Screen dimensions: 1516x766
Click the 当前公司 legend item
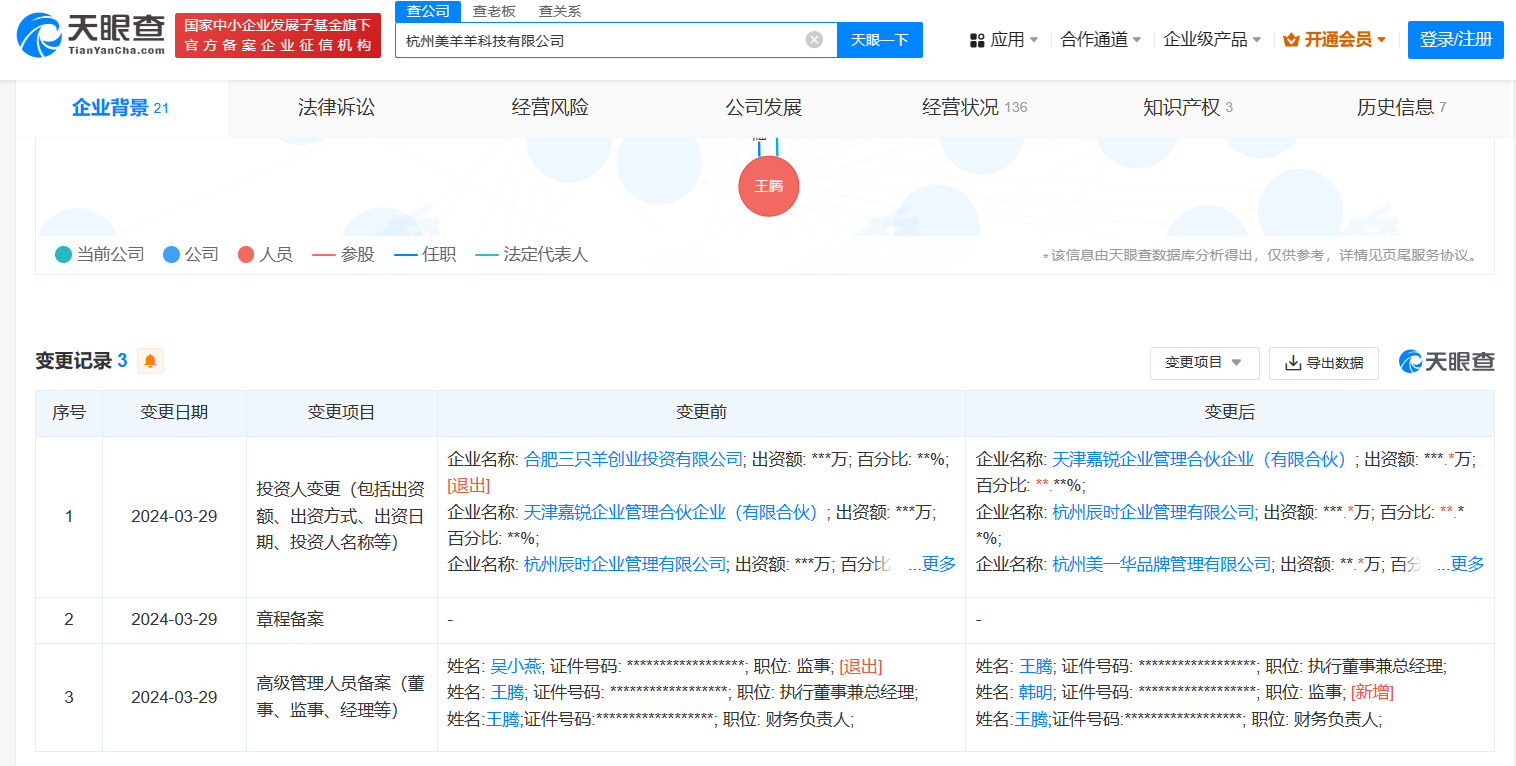click(x=100, y=255)
